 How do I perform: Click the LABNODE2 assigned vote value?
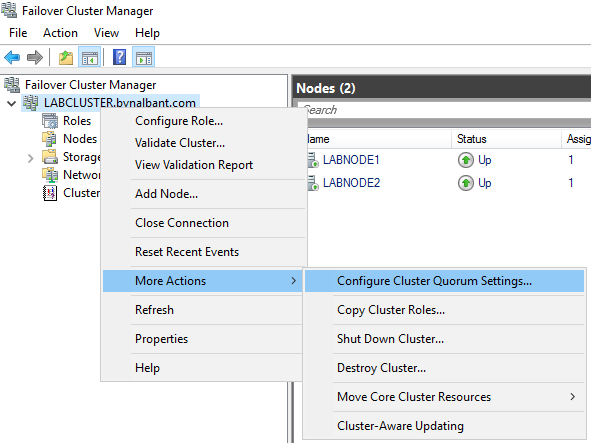pyautogui.click(x=571, y=183)
